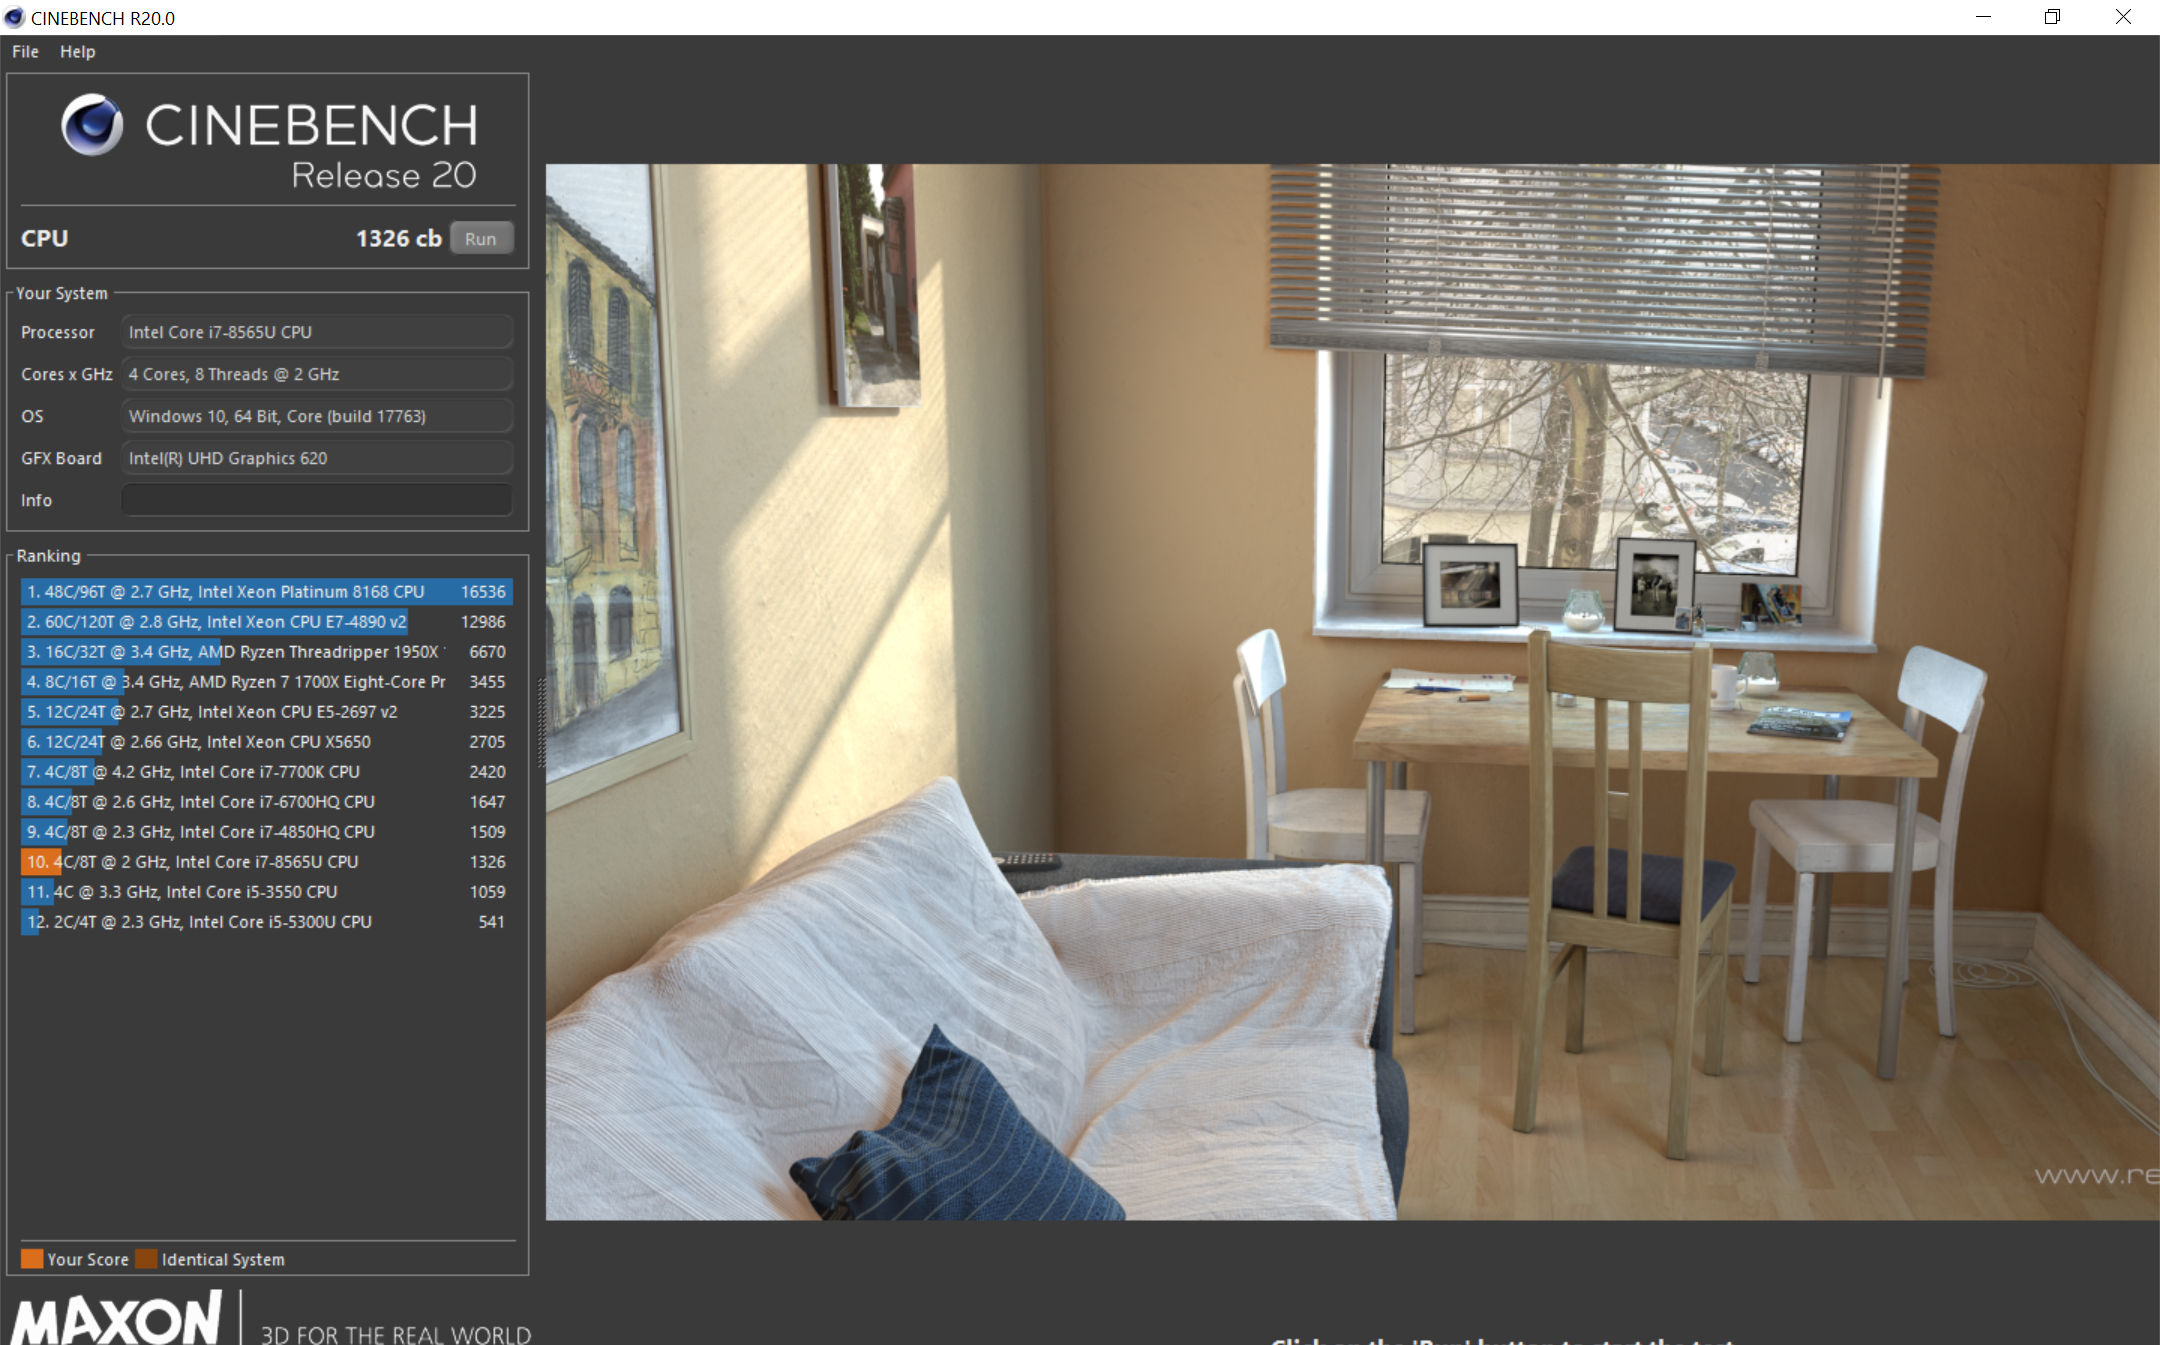Viewport: 2160px width, 1345px height.
Task: Click the GFX Board field
Action: coord(316,458)
